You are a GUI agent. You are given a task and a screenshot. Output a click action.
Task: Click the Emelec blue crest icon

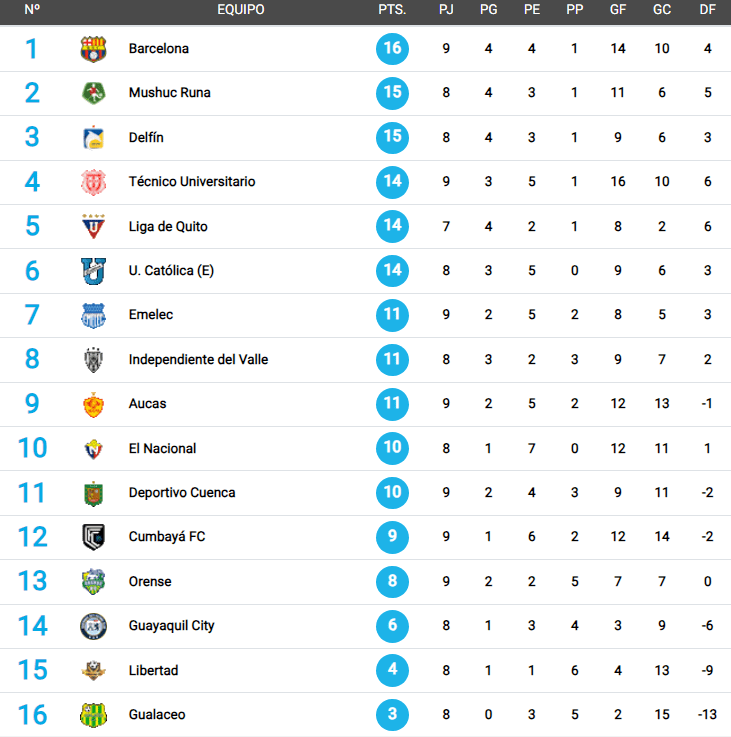point(94,315)
